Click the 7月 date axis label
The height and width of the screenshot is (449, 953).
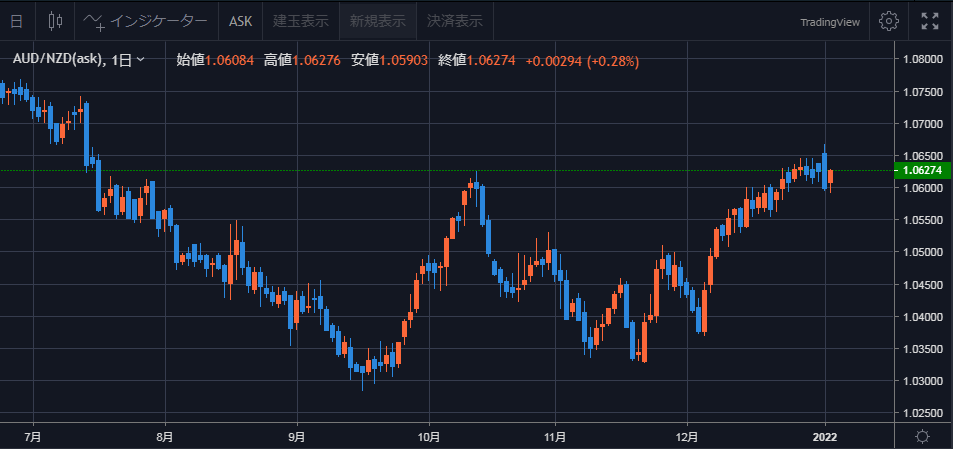33,436
